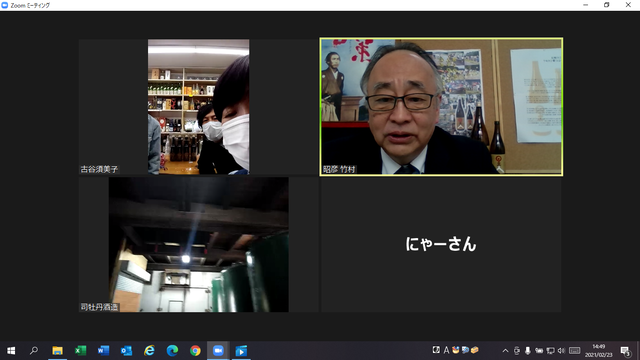640x360 pixels.
Task: Click the Windows Start button
Action: (11, 351)
